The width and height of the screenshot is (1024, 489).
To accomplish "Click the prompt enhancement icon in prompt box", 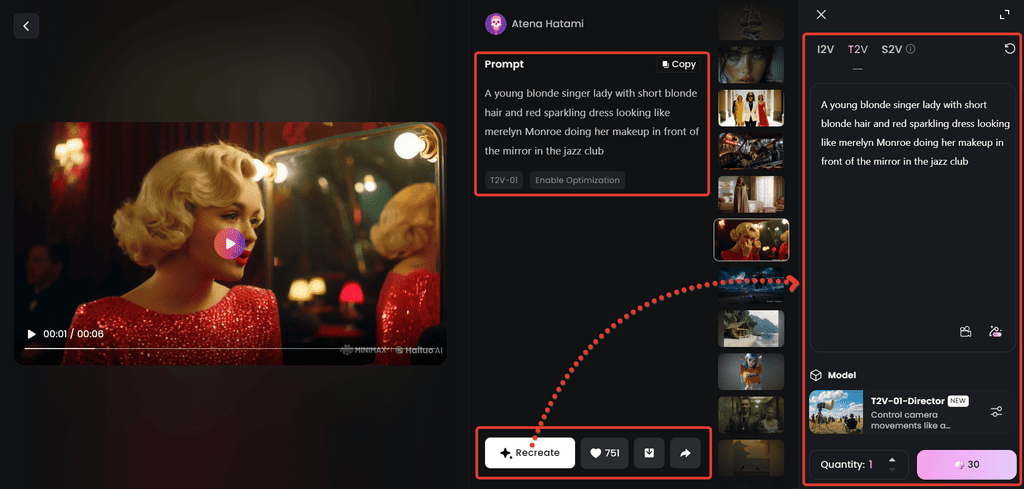I will pos(995,332).
